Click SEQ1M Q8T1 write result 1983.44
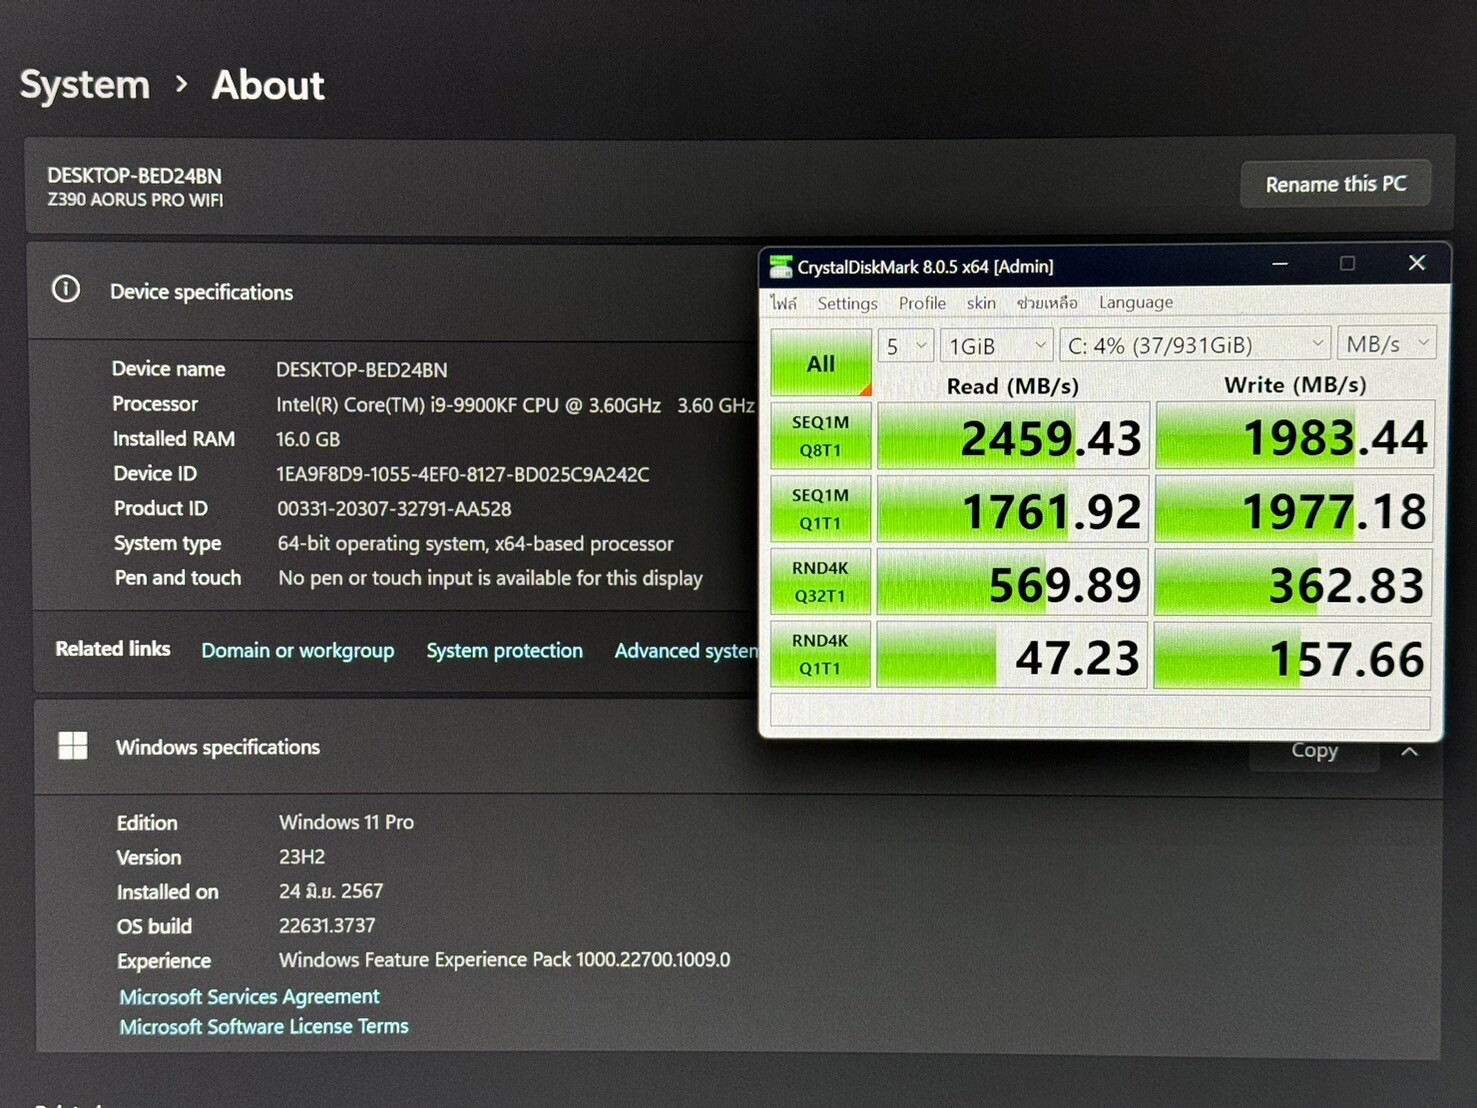 coord(1295,436)
